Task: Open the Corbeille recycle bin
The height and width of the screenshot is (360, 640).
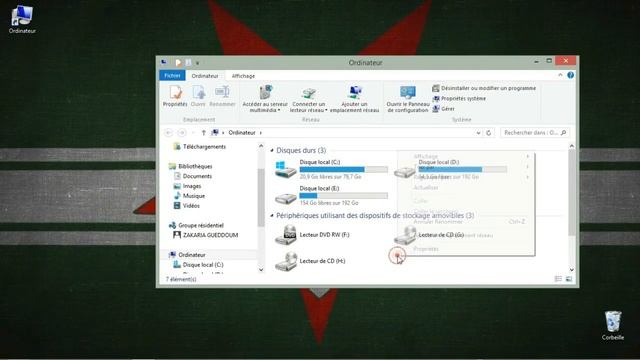Action: 613,325
